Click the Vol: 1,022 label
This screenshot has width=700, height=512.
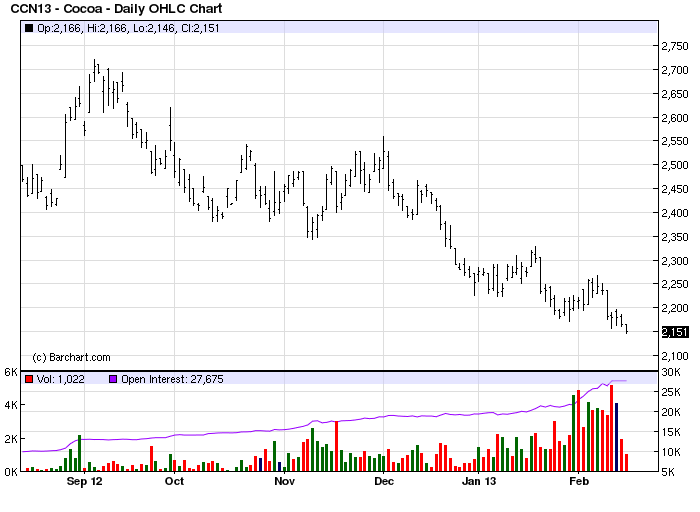pyautogui.click(x=60, y=379)
